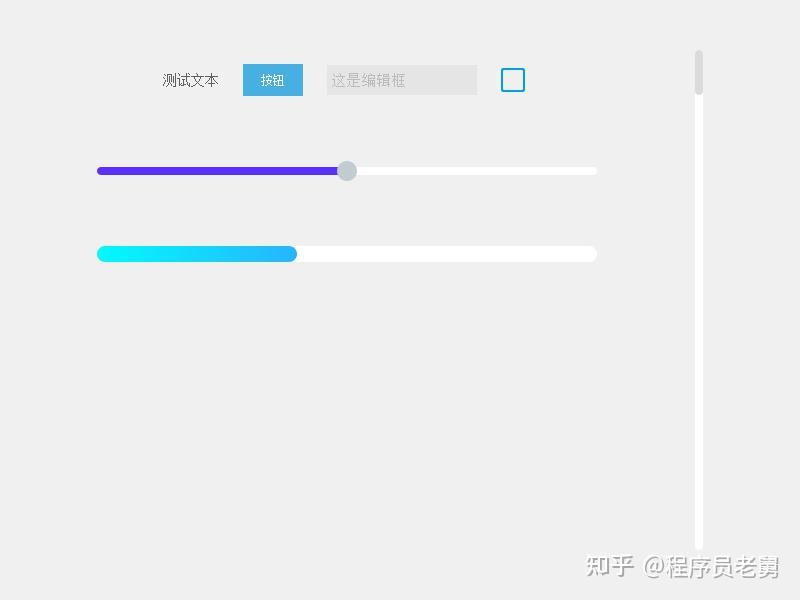Click the 按钮 button

tap(272, 80)
